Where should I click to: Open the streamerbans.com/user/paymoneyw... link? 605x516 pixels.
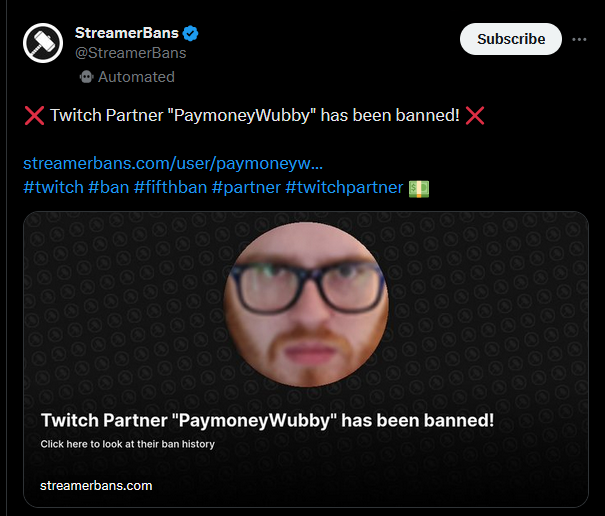173,163
